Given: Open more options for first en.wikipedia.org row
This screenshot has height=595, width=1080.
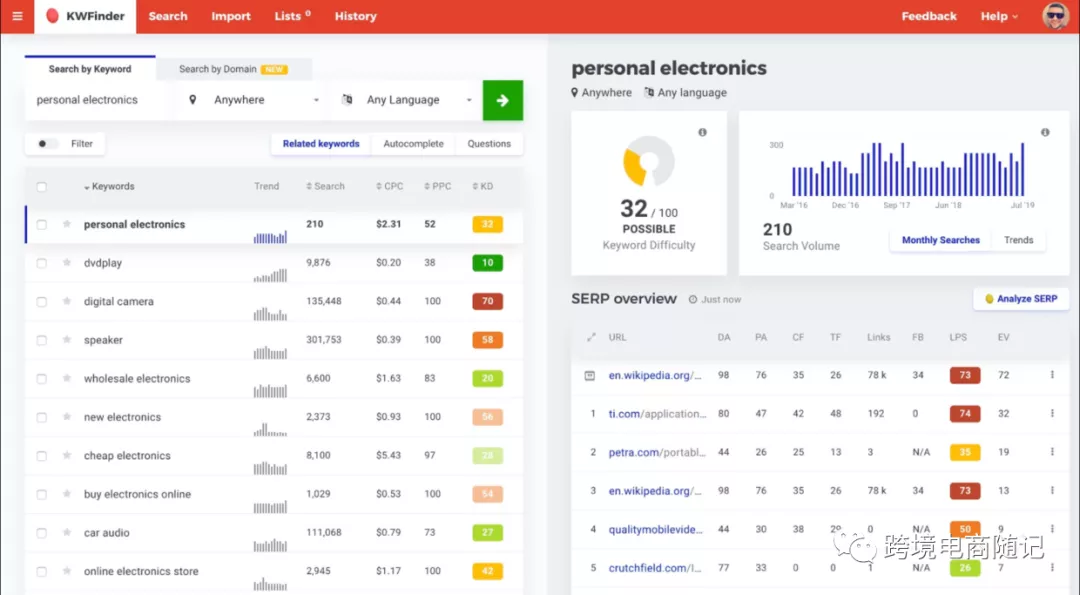Looking at the screenshot, I should (x=1052, y=375).
